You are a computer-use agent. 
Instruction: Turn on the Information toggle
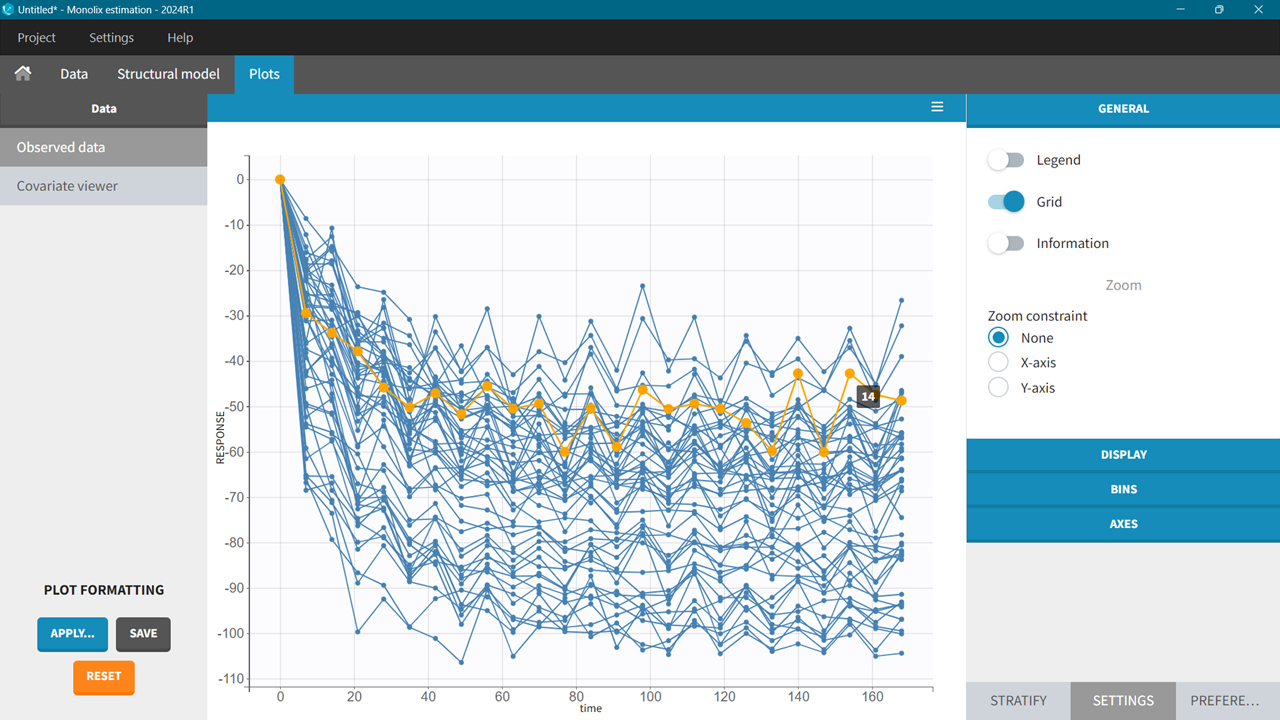point(1005,243)
